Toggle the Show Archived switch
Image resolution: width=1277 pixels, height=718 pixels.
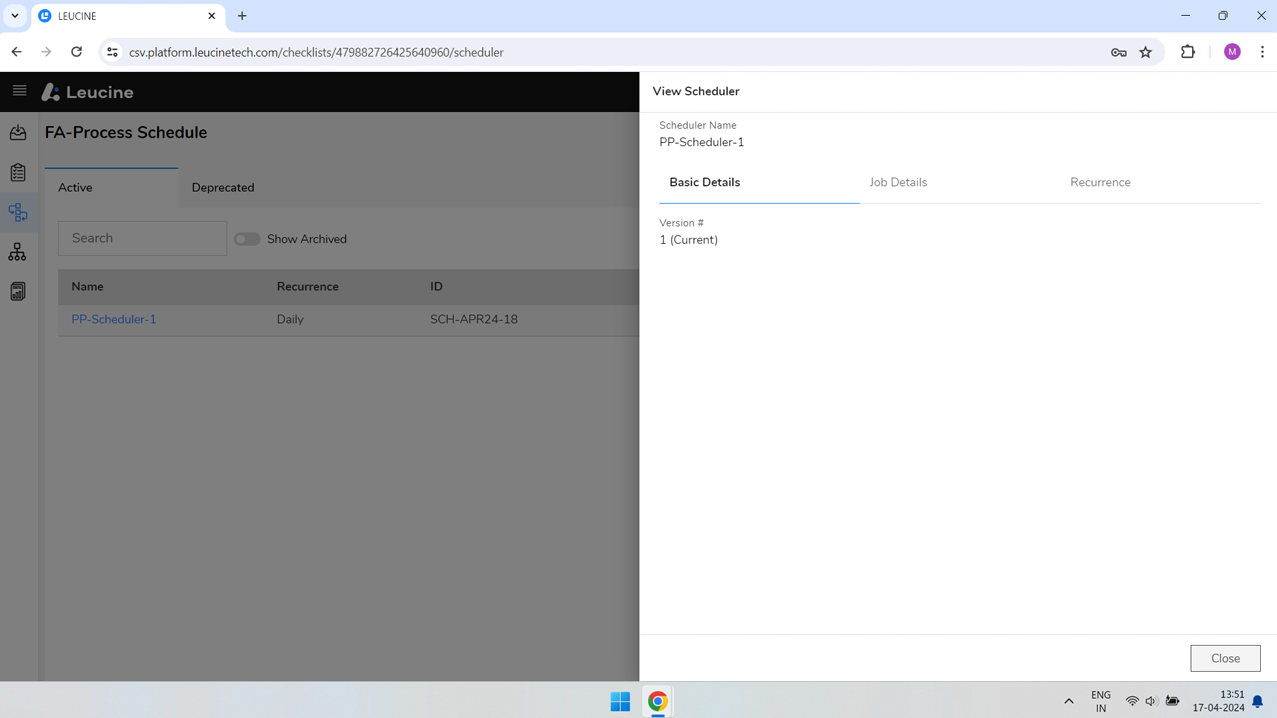[247, 239]
